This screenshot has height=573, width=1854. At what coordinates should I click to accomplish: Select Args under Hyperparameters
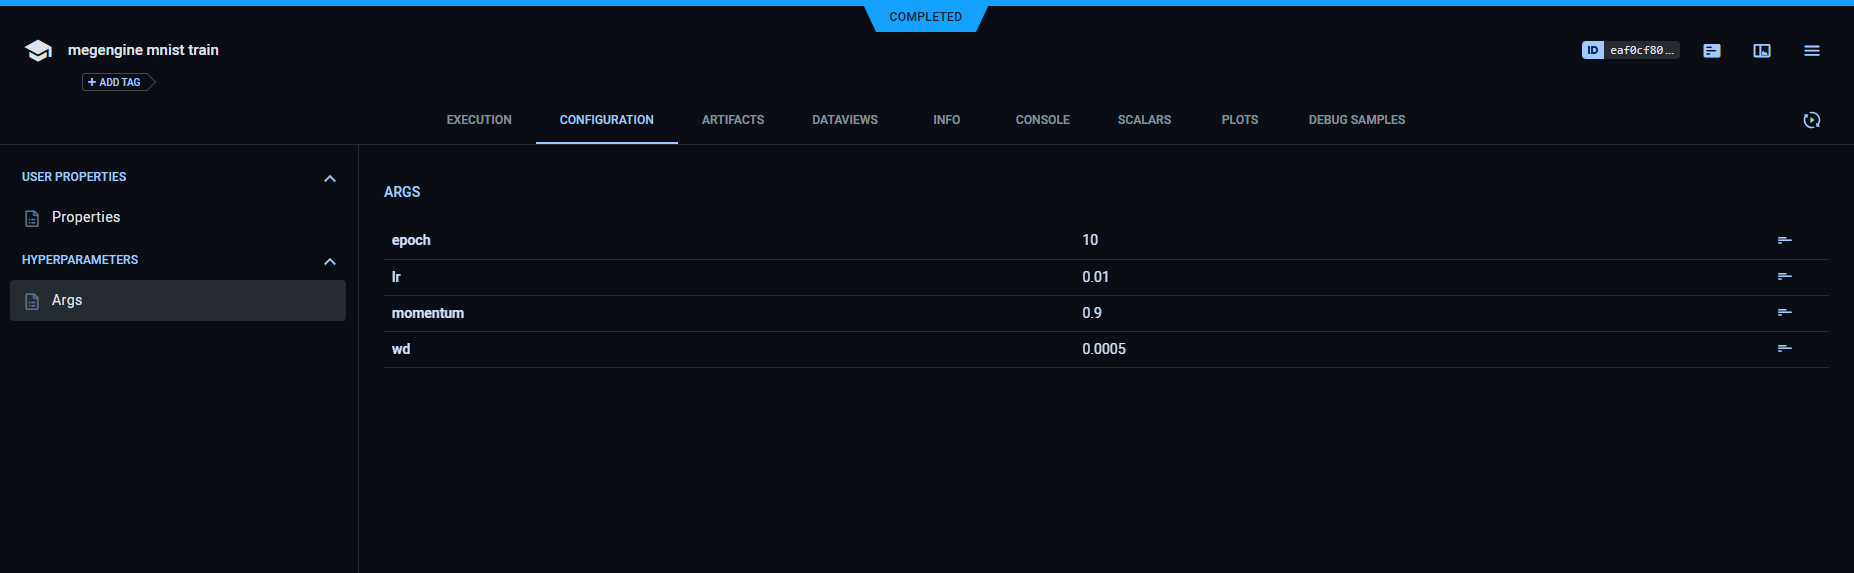67,300
